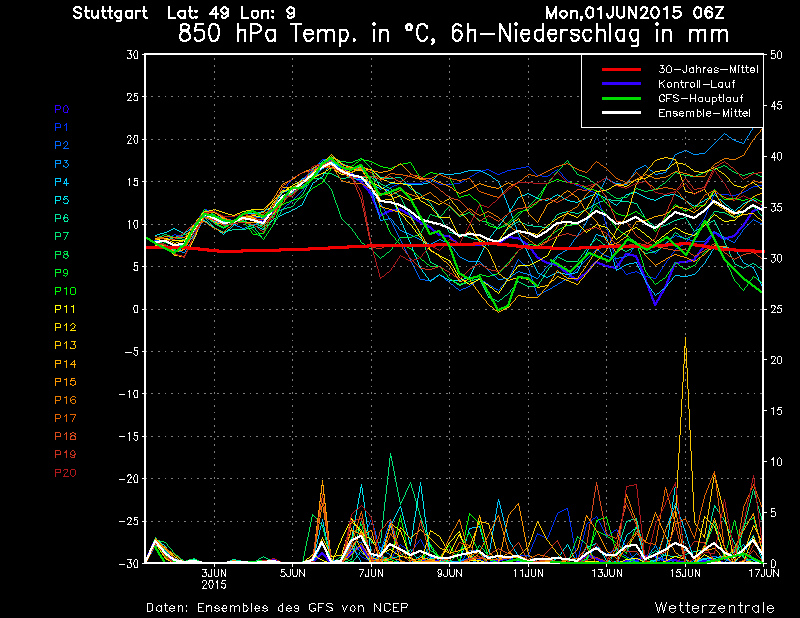Click the 50 value on right precipitation axis
800x618 pixels.
[x=776, y=55]
